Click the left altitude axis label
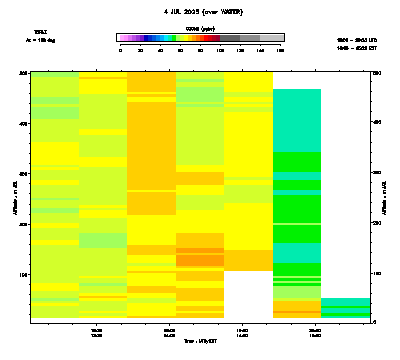The height and width of the screenshot is (360, 400). pos(15,197)
